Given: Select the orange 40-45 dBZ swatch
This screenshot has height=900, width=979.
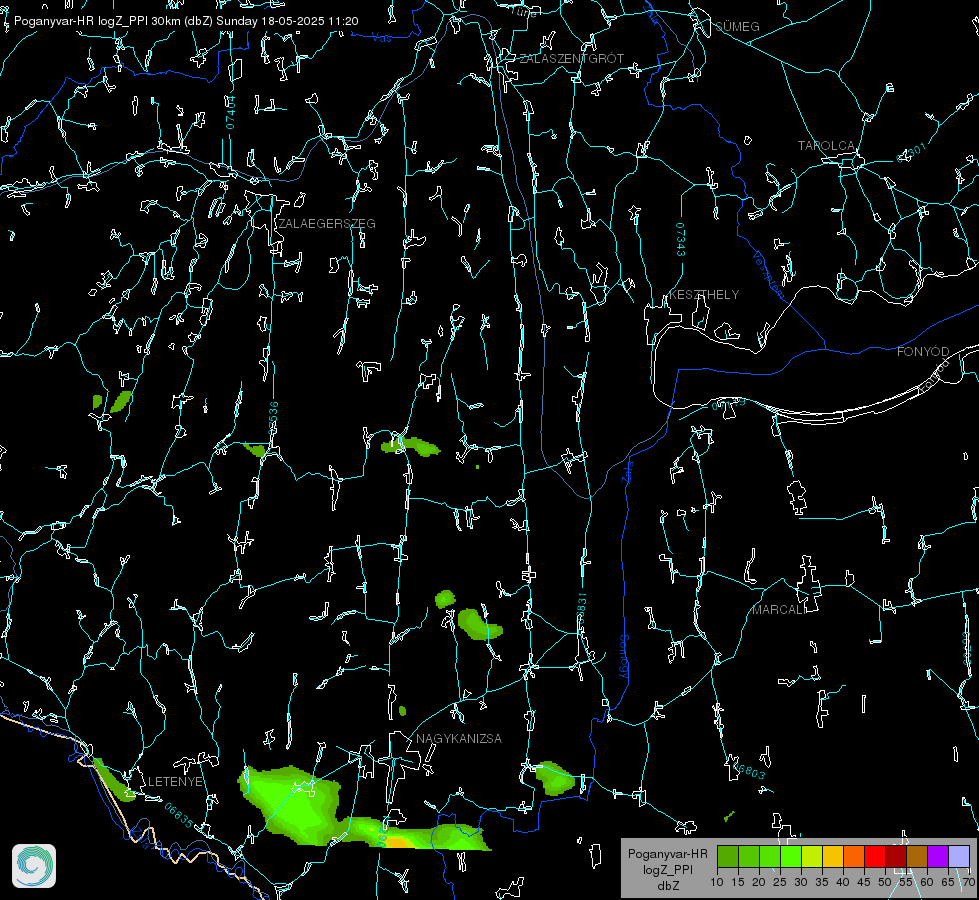Looking at the screenshot, I should pyautogui.click(x=854, y=856).
